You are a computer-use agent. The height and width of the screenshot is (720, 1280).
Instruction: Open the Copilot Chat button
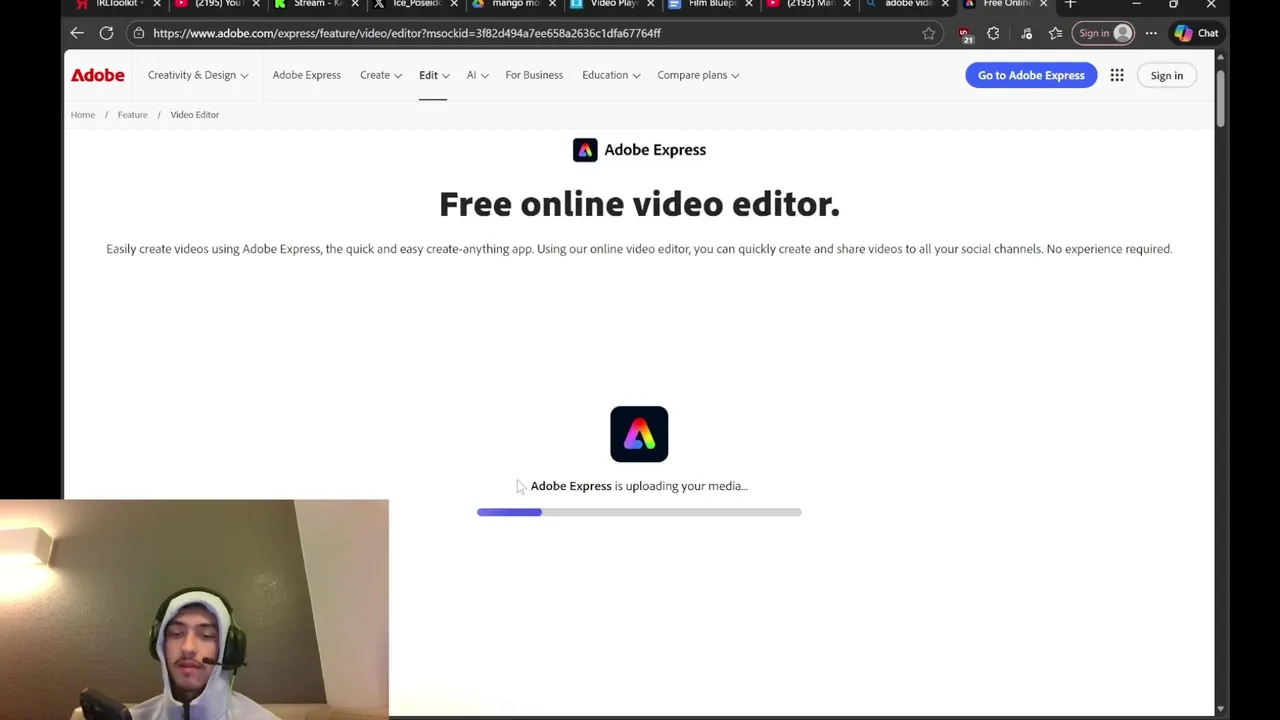(1197, 33)
